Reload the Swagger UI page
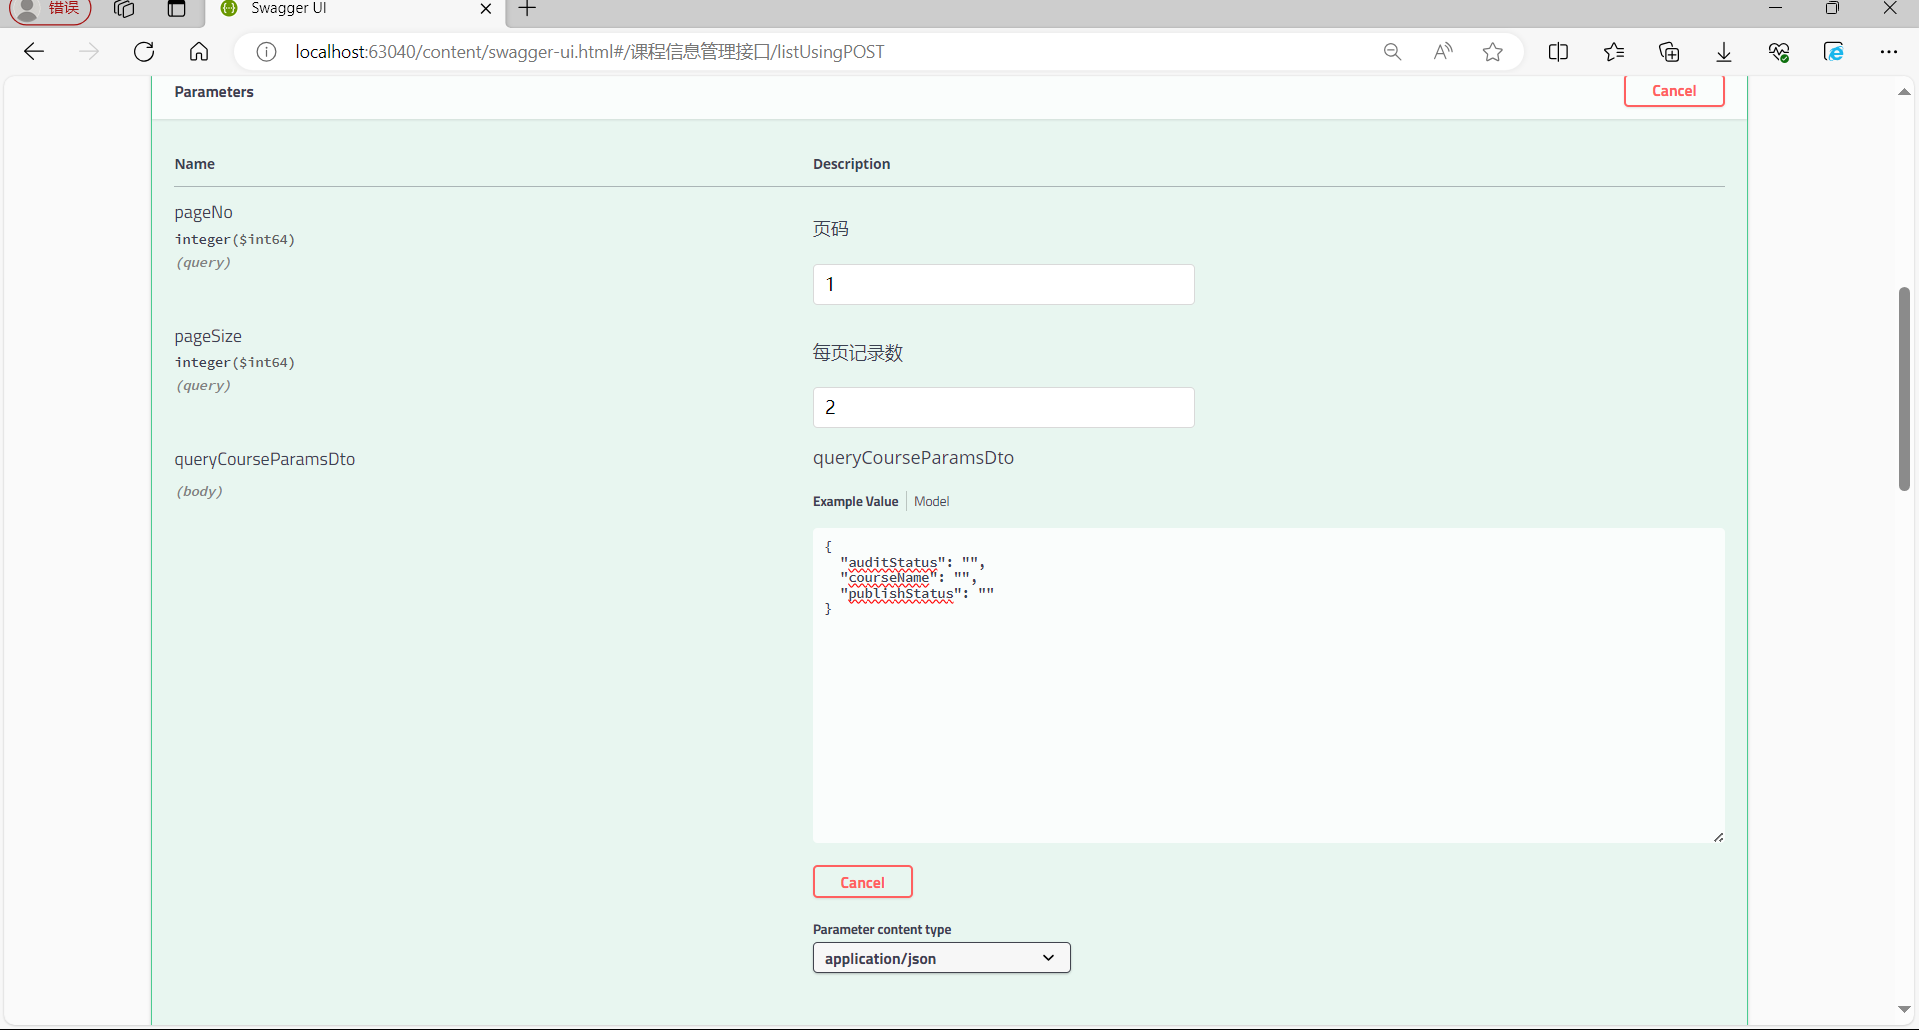The width and height of the screenshot is (1919, 1030). [x=144, y=52]
